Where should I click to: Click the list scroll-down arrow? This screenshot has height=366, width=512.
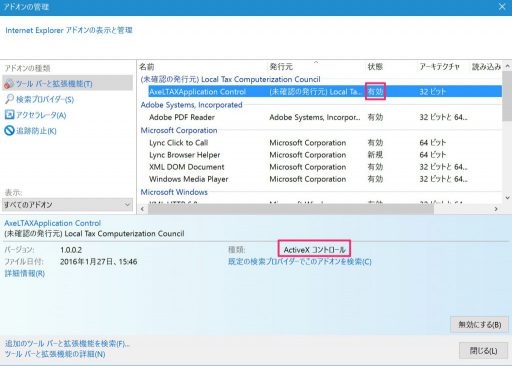[x=507, y=198]
